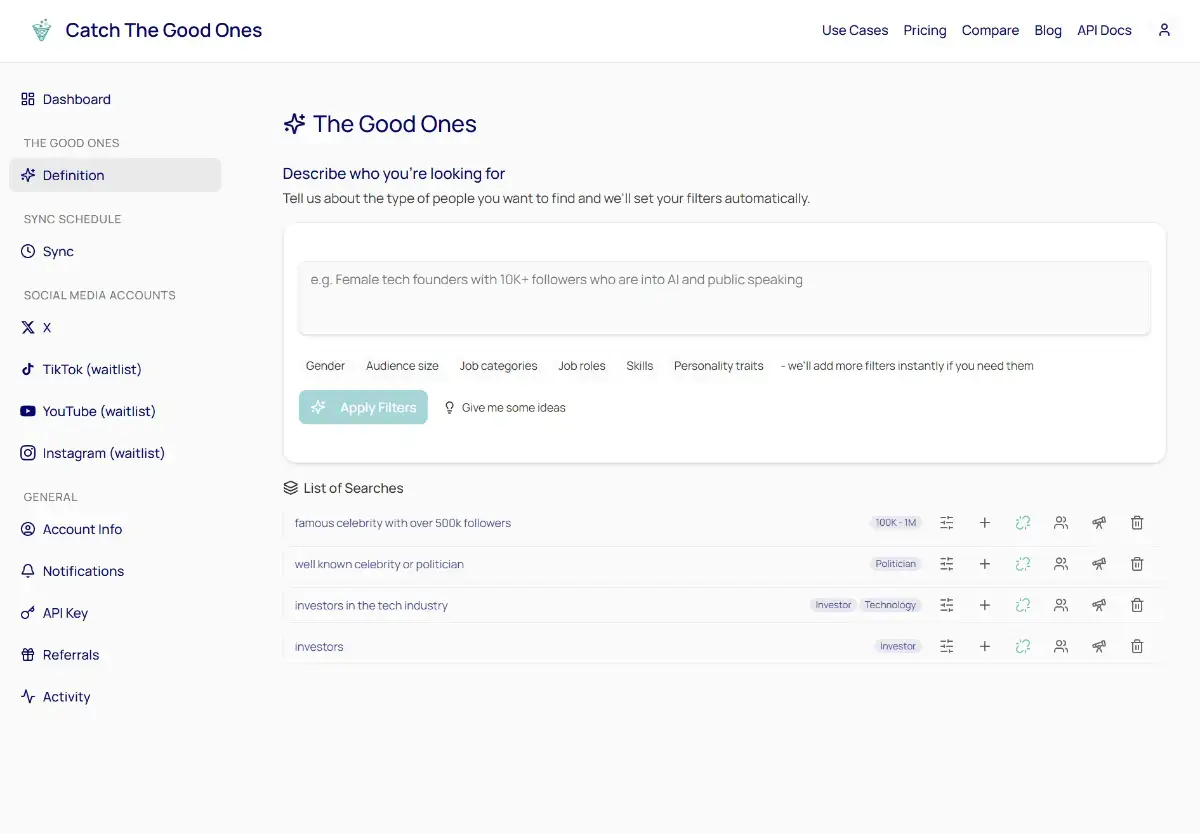Click the 'Politician' tag
This screenshot has height=834, width=1200.
pos(896,564)
